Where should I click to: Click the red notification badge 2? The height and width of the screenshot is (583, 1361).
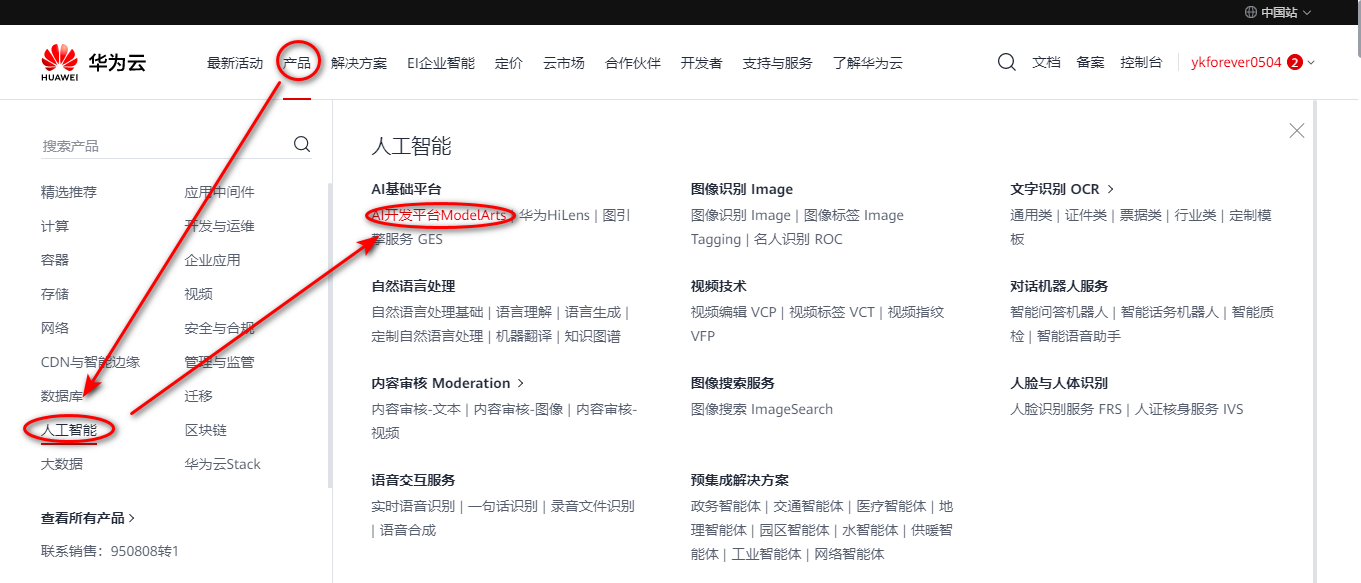coord(1295,62)
